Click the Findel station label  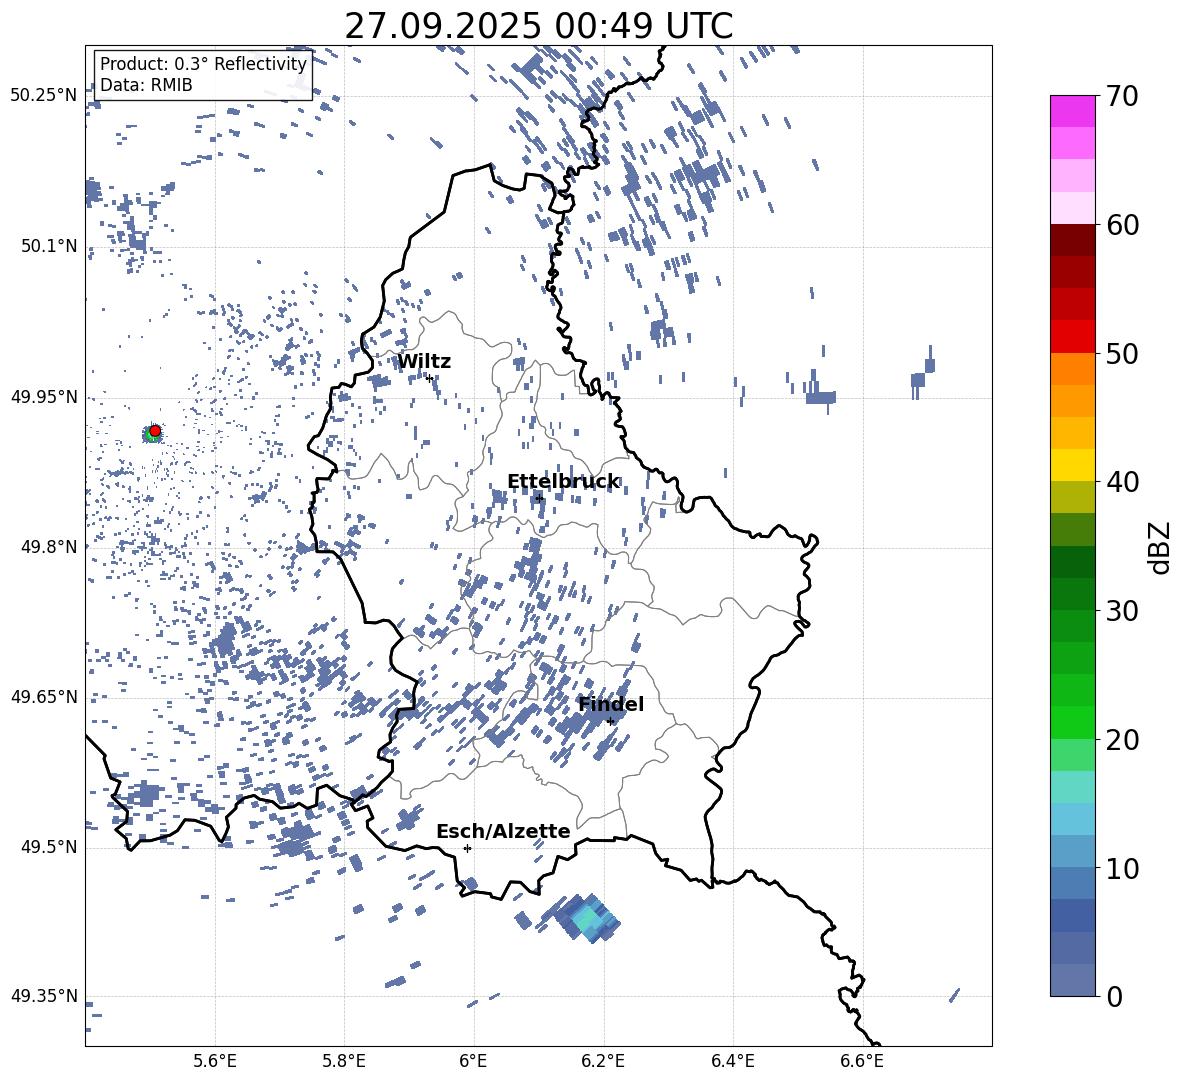coord(611,704)
